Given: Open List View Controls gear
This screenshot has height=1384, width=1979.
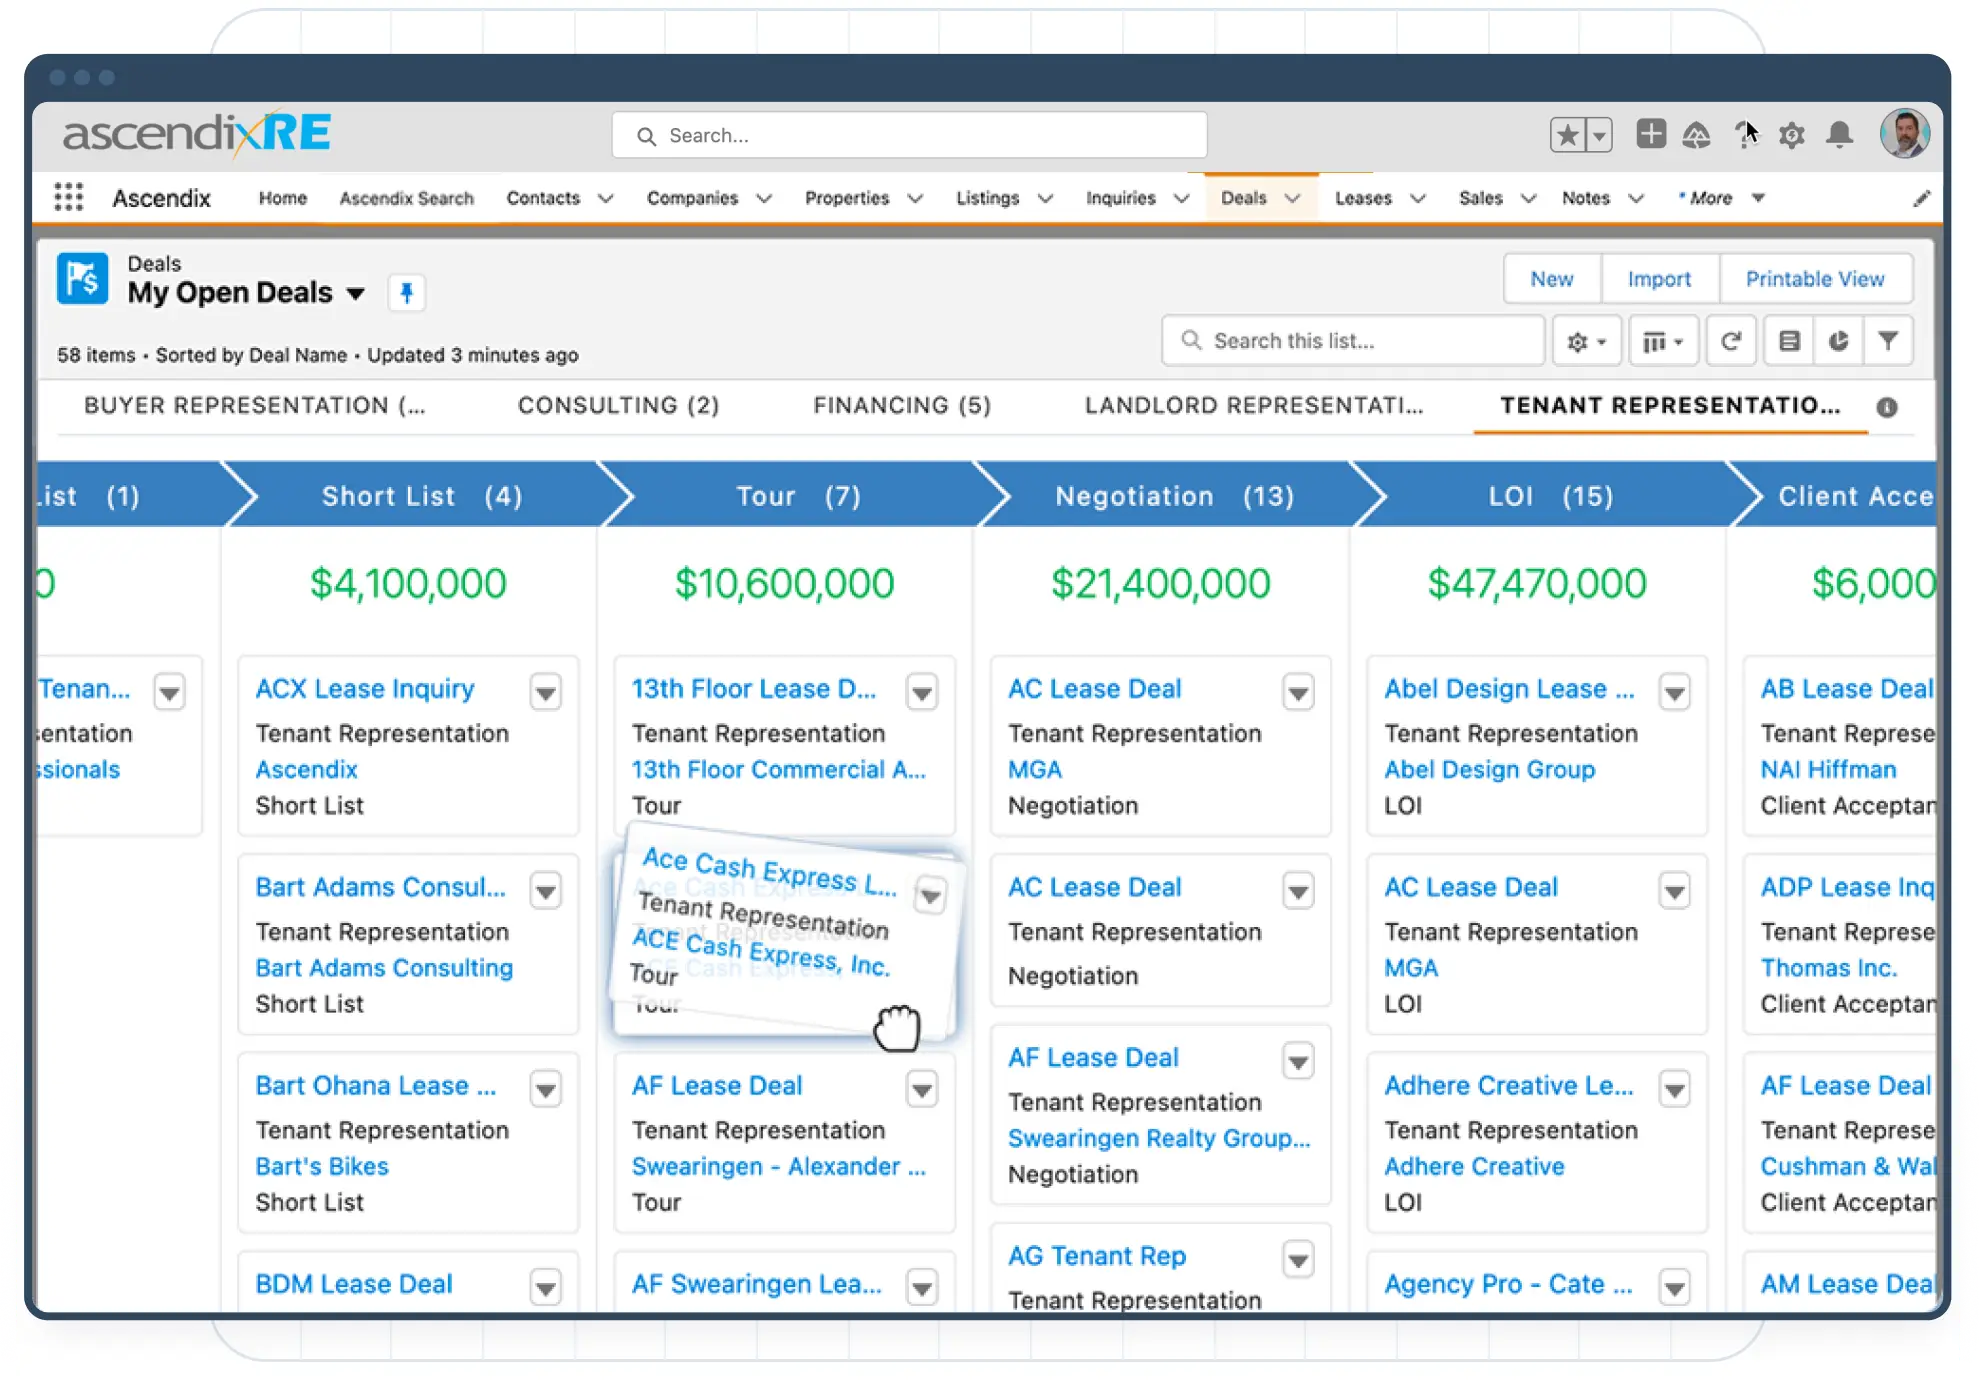Looking at the screenshot, I should 1586,342.
